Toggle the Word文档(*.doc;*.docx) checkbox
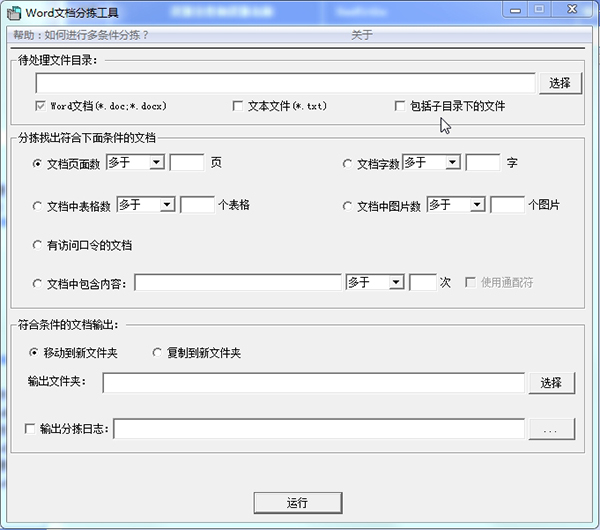This screenshot has width=600, height=530. click(40, 106)
